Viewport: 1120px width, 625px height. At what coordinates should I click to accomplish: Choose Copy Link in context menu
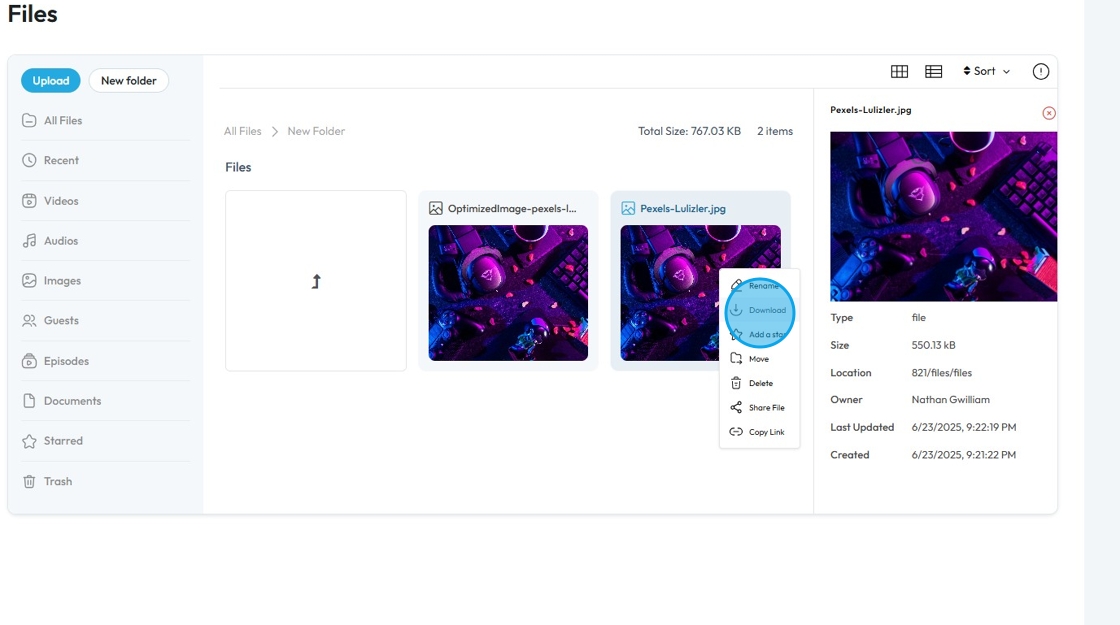759,432
